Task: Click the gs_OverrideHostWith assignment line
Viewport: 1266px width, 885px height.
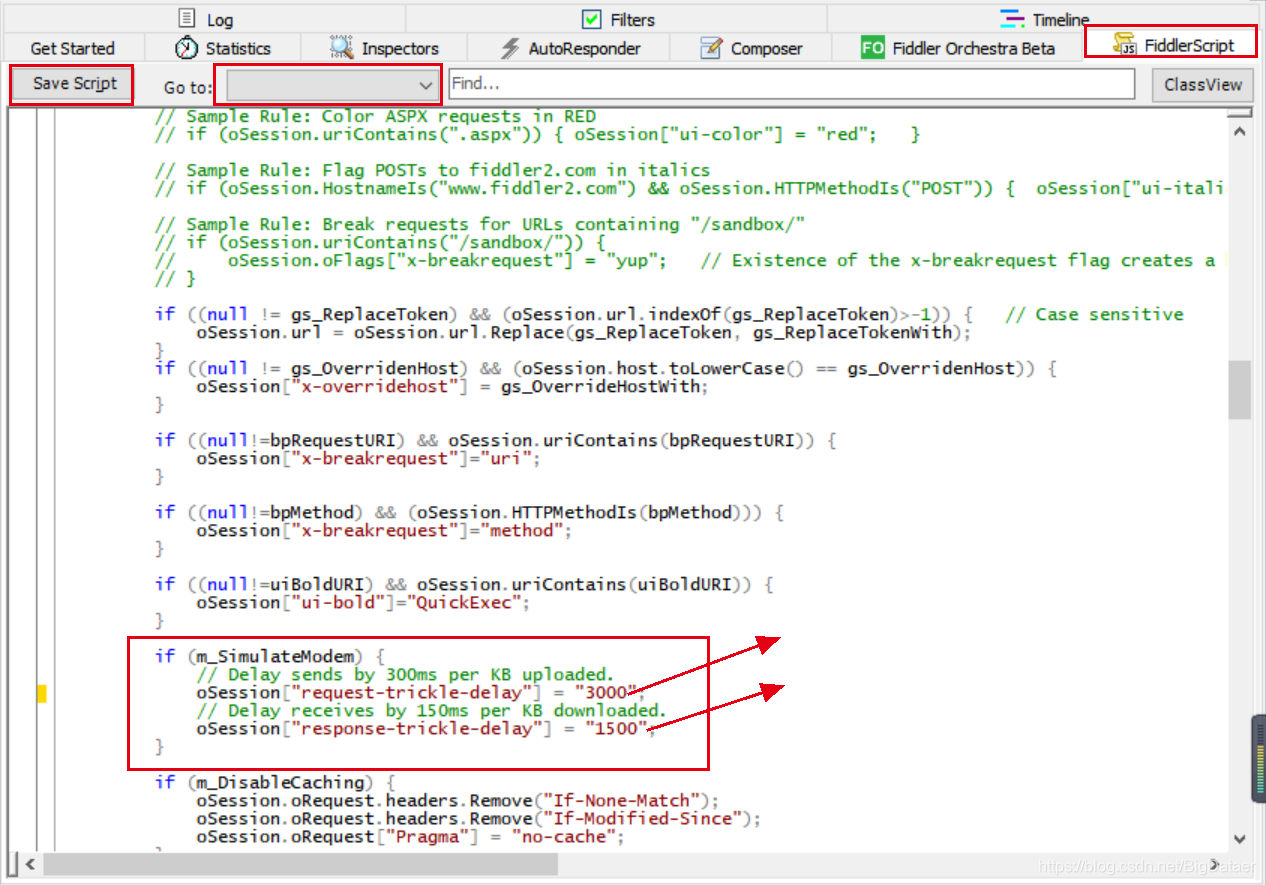Action: click(453, 386)
